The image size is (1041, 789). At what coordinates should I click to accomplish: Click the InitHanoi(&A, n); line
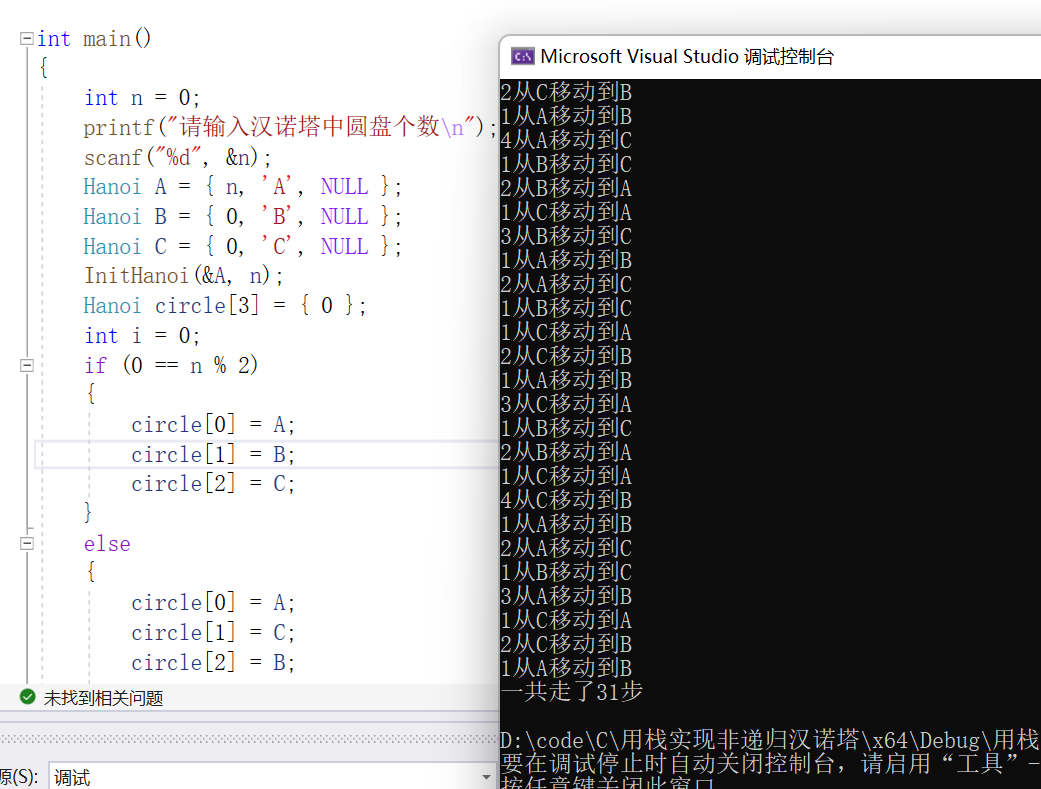tap(183, 276)
